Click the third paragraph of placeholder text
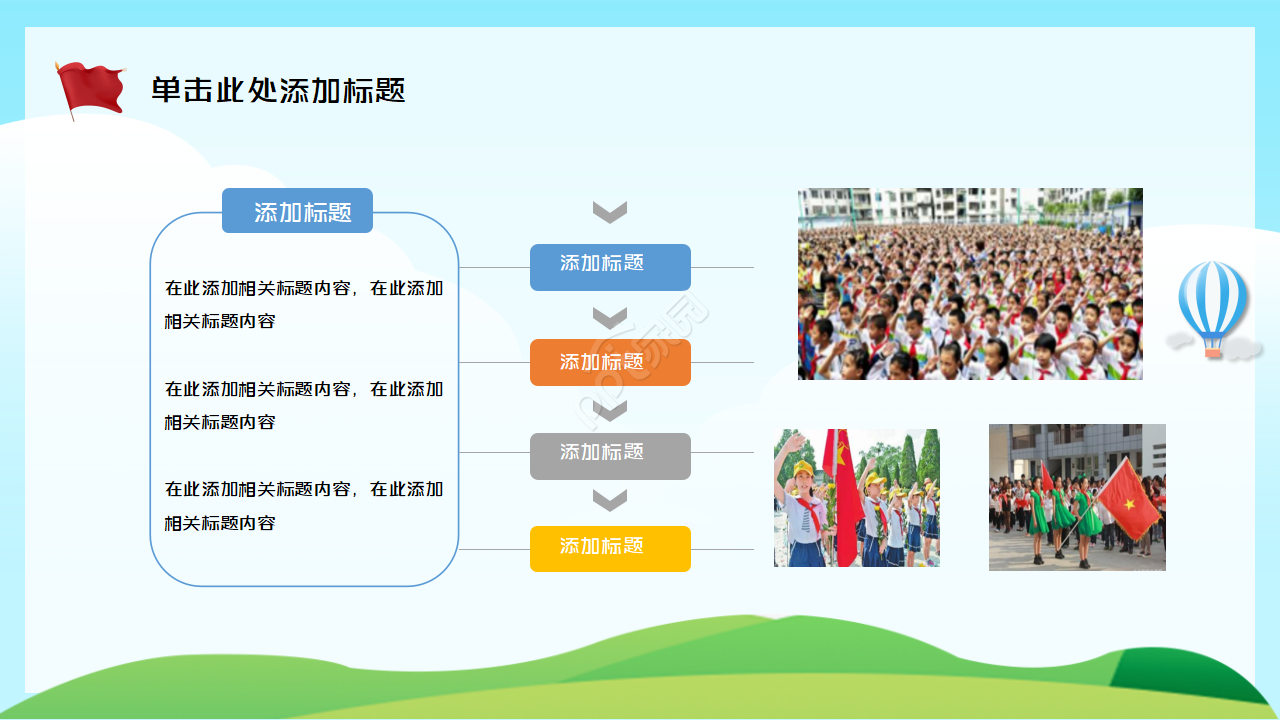This screenshot has height=720, width=1280. [304, 506]
